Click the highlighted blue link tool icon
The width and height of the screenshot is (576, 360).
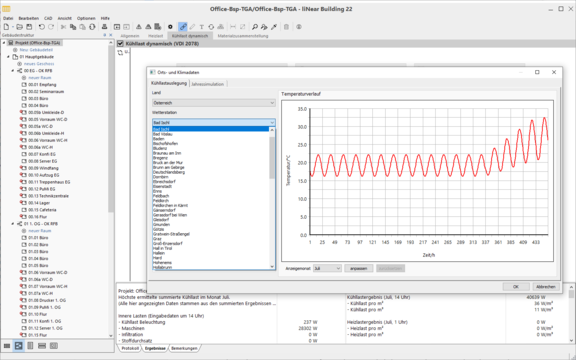pyautogui.click(x=183, y=27)
